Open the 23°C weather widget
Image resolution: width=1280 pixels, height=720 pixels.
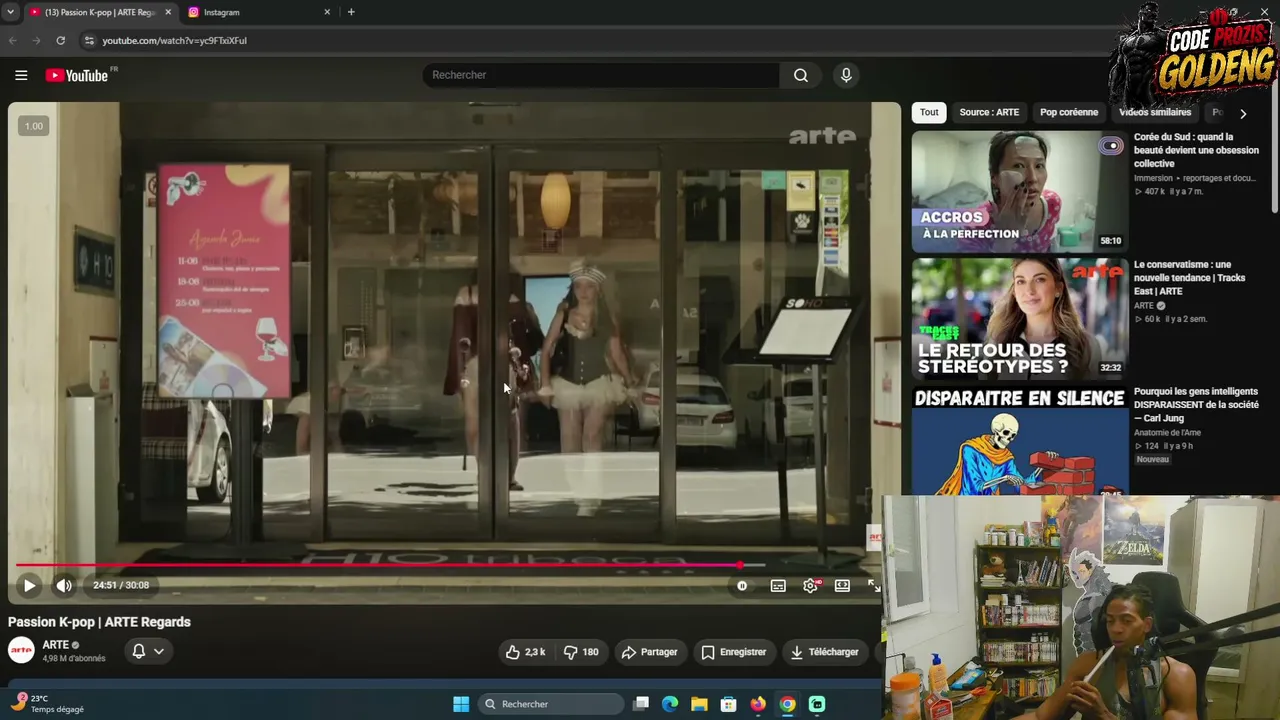pos(47,704)
